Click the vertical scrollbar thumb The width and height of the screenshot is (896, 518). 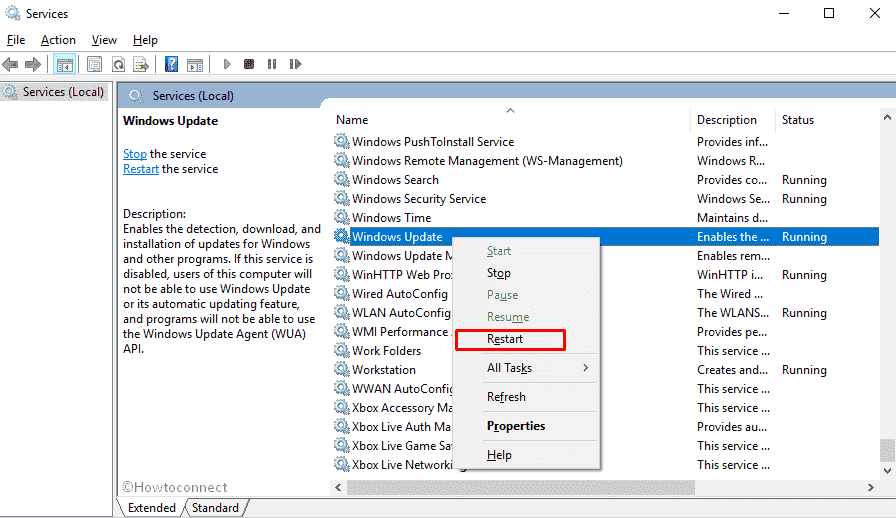[887, 450]
